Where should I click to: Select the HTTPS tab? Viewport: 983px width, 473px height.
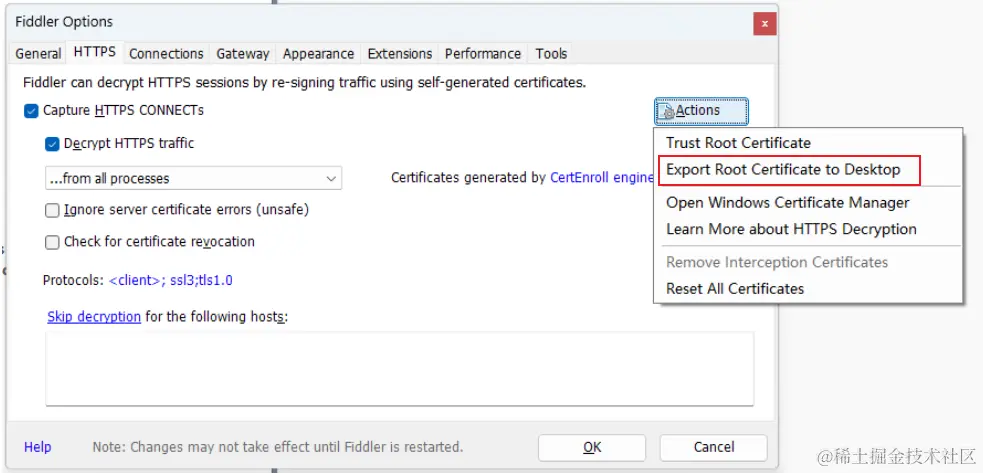[95, 52]
